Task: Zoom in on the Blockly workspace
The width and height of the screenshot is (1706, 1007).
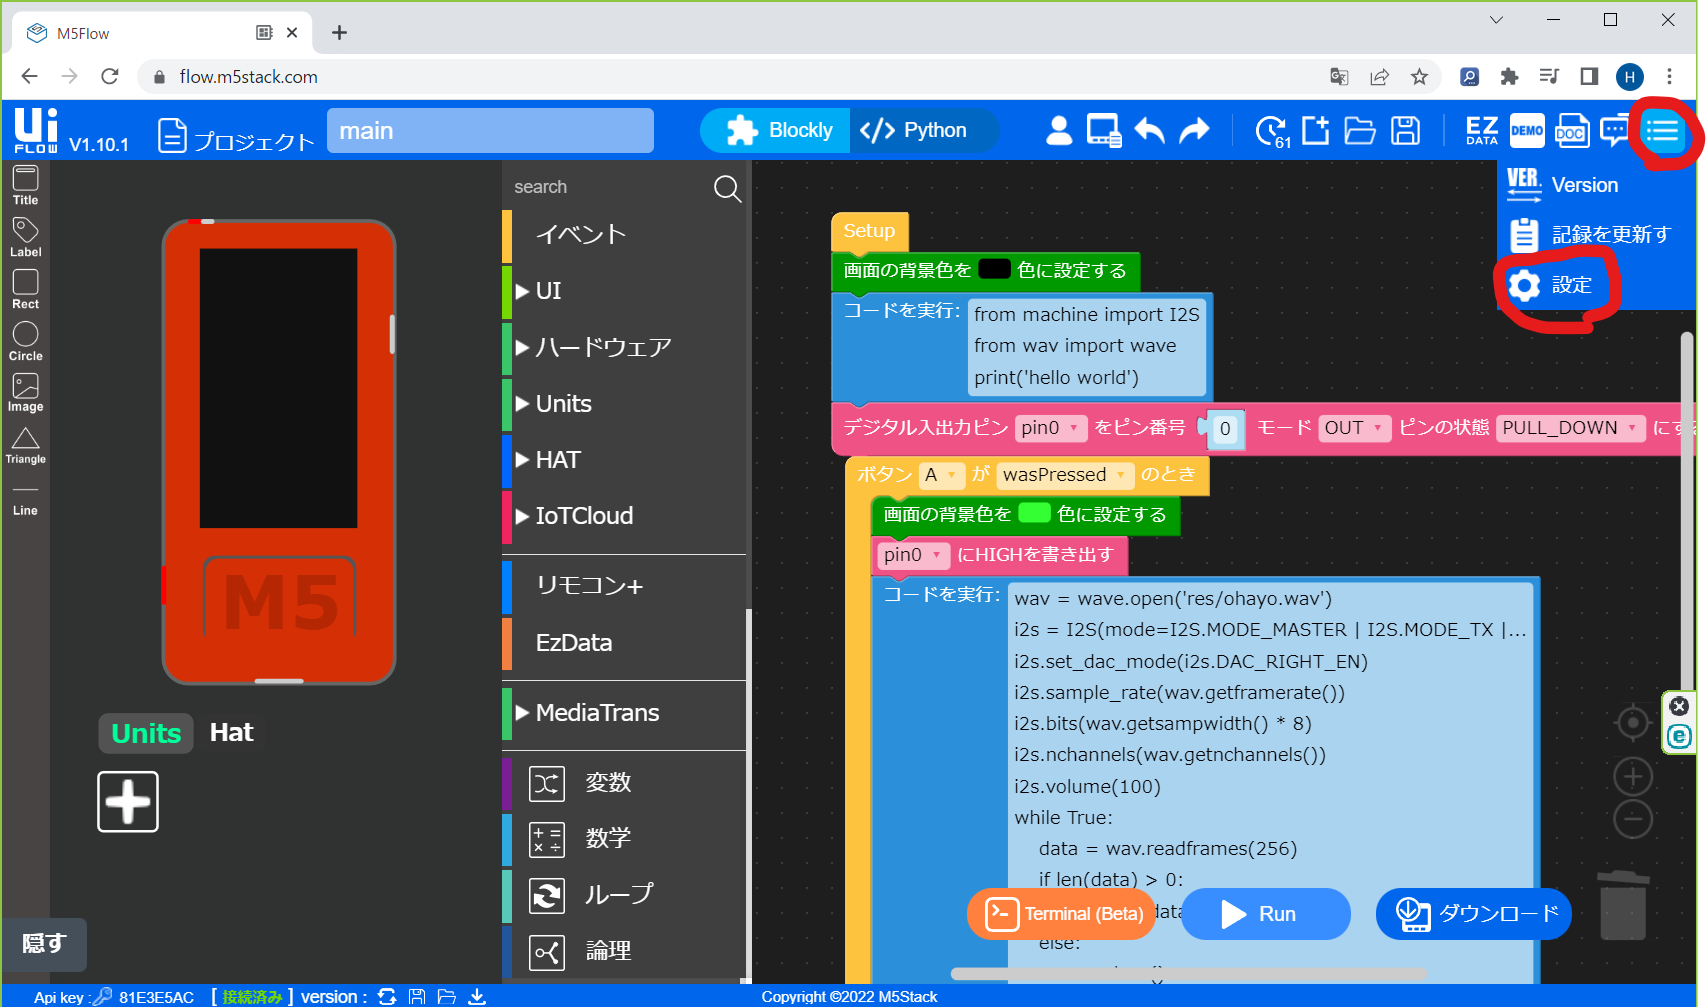Action: [x=1632, y=776]
